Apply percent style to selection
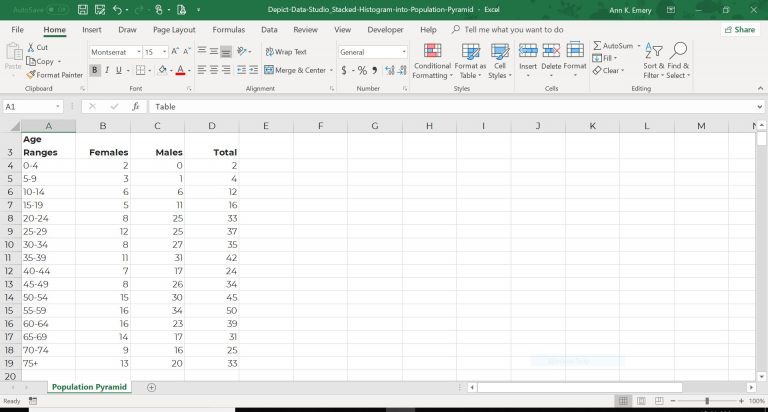Screen dimensions: 768x412 pos(361,71)
